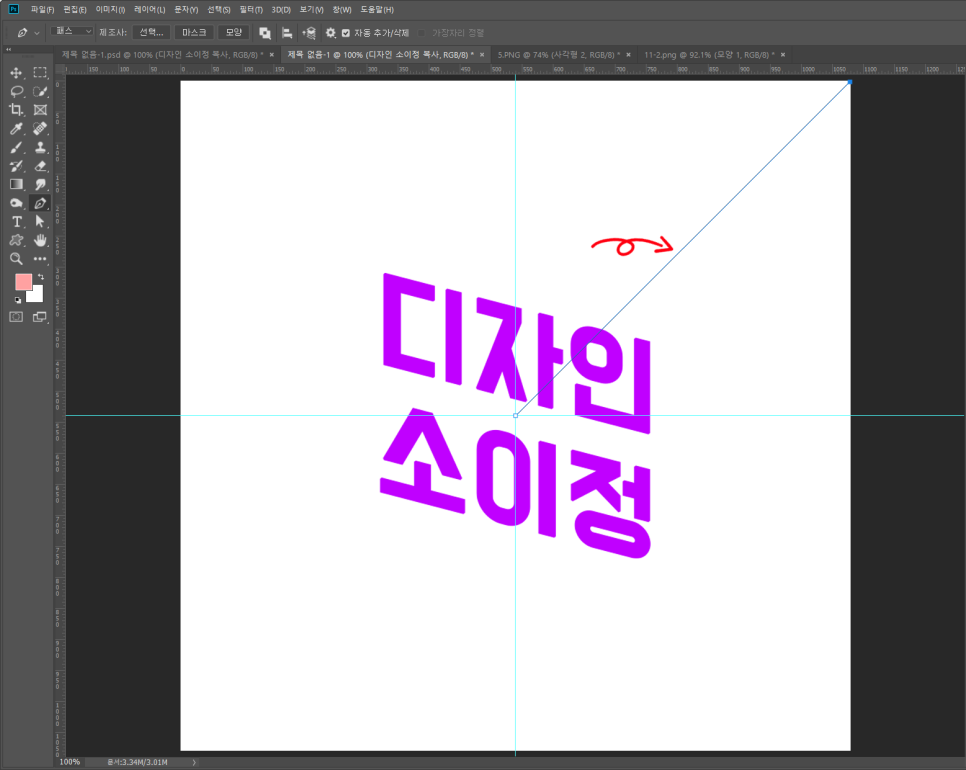Screen dimensions: 966x770
Task: Choose the Hand tool
Action: (40, 240)
